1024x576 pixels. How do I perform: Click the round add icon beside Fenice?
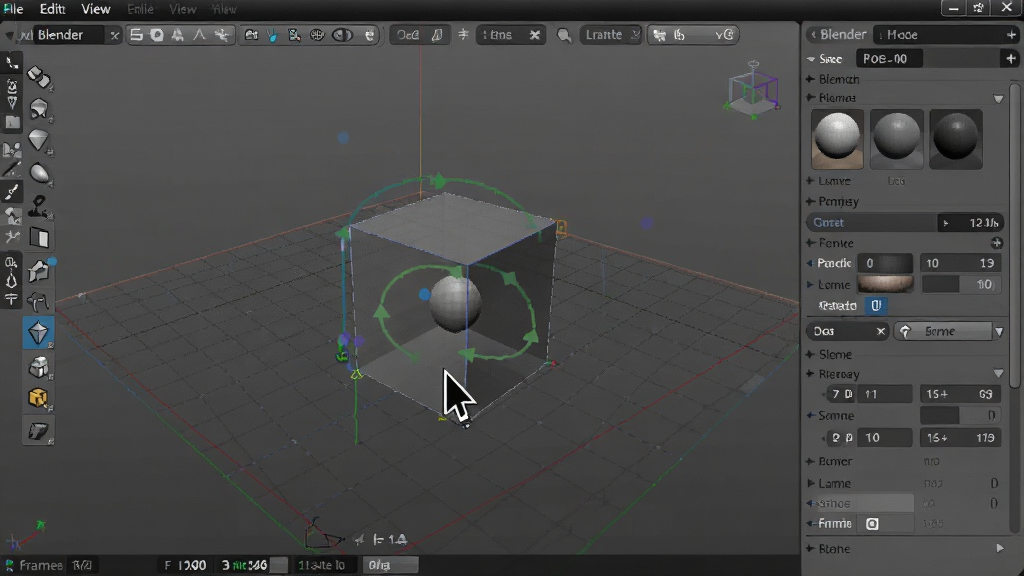pos(997,243)
